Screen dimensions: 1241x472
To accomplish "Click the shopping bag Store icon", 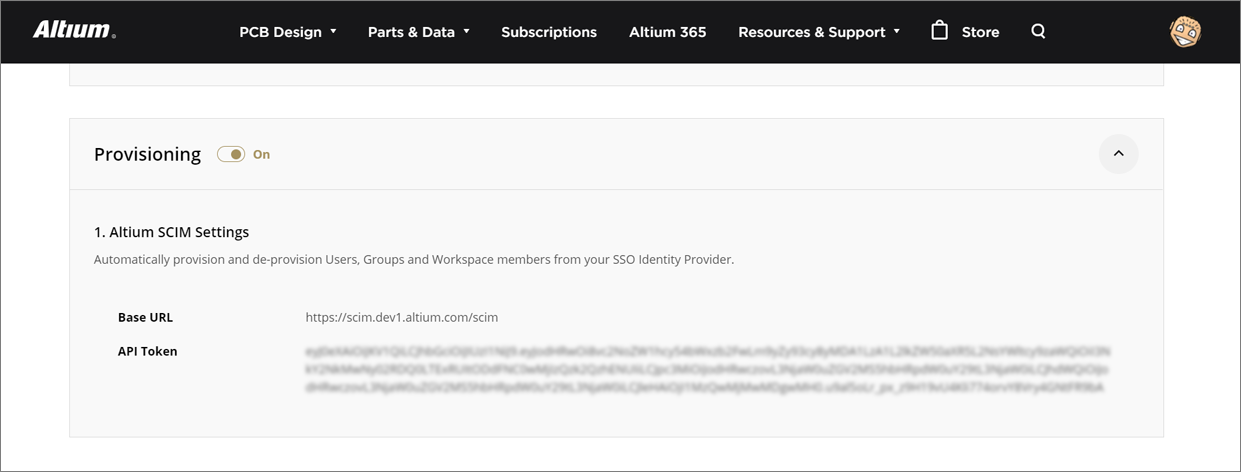I will tap(939, 31).
